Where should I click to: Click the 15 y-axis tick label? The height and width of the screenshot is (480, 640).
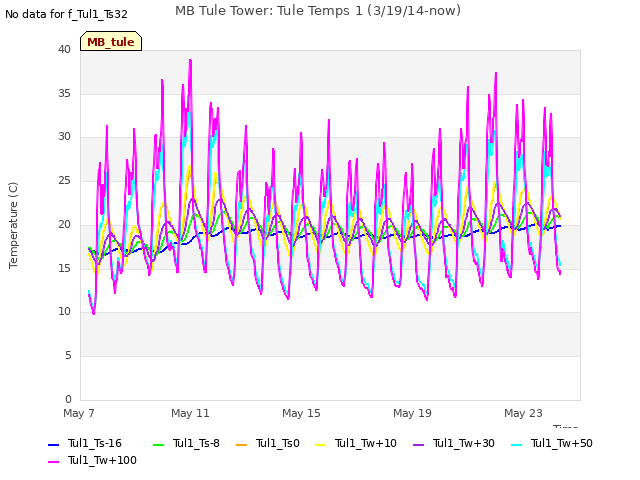64,268
